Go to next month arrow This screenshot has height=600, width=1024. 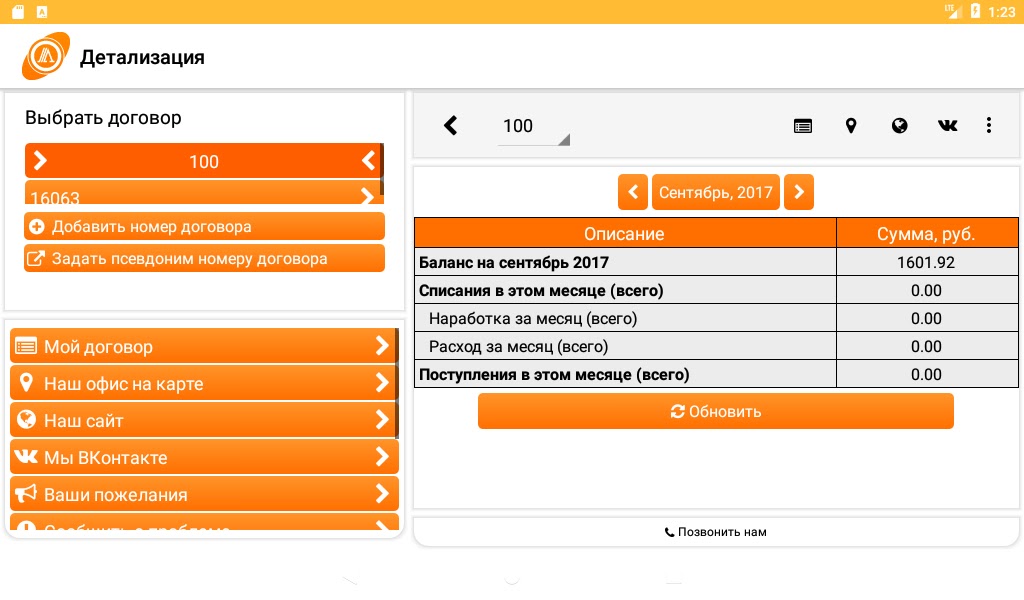(798, 192)
